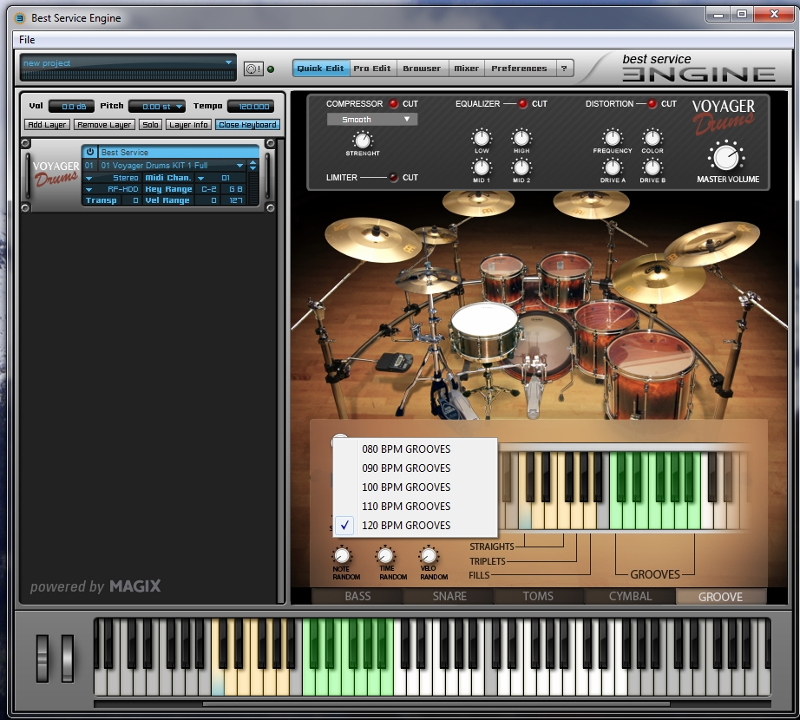The height and width of the screenshot is (720, 800).
Task: Select the GROOVE page tab
Action: pos(720,597)
